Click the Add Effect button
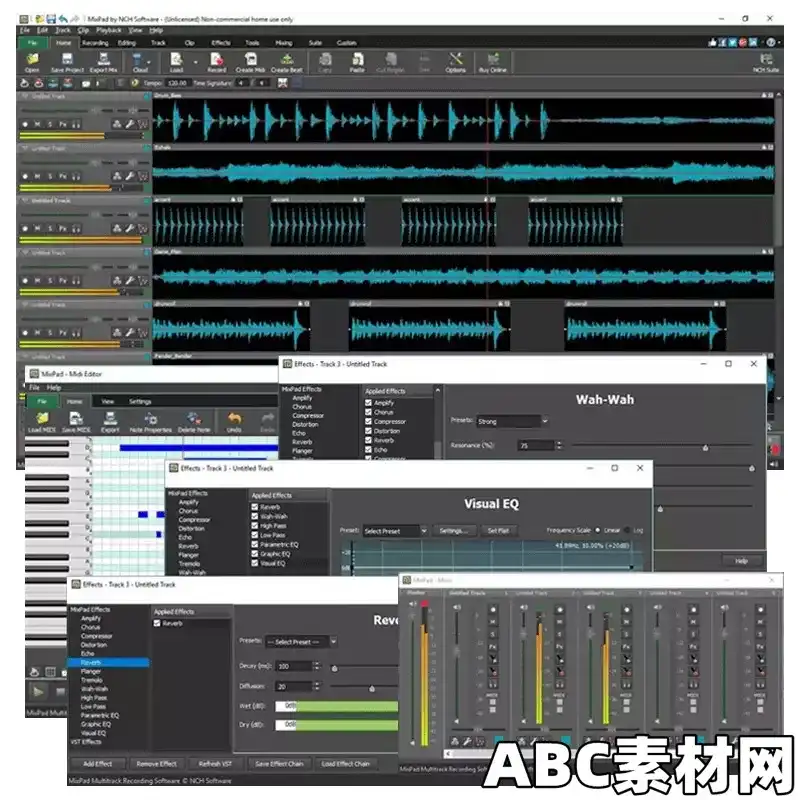The width and height of the screenshot is (800, 800). (97, 764)
